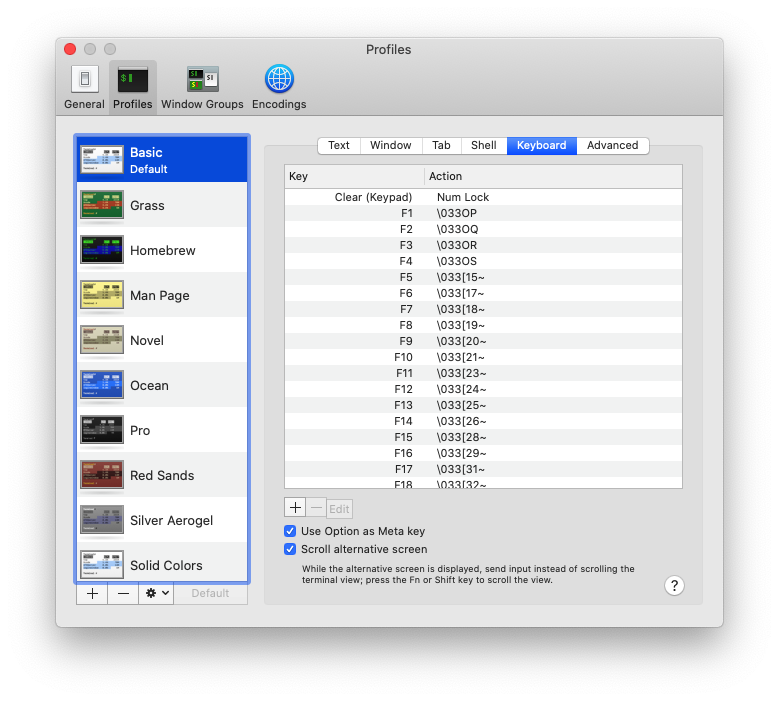Toggle Scroll alternative screen checkbox

tap(290, 549)
